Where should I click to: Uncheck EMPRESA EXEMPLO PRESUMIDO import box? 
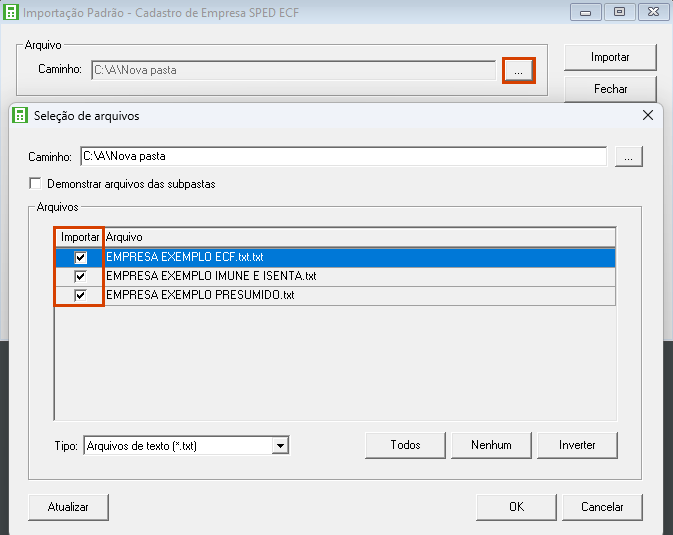tap(80, 295)
